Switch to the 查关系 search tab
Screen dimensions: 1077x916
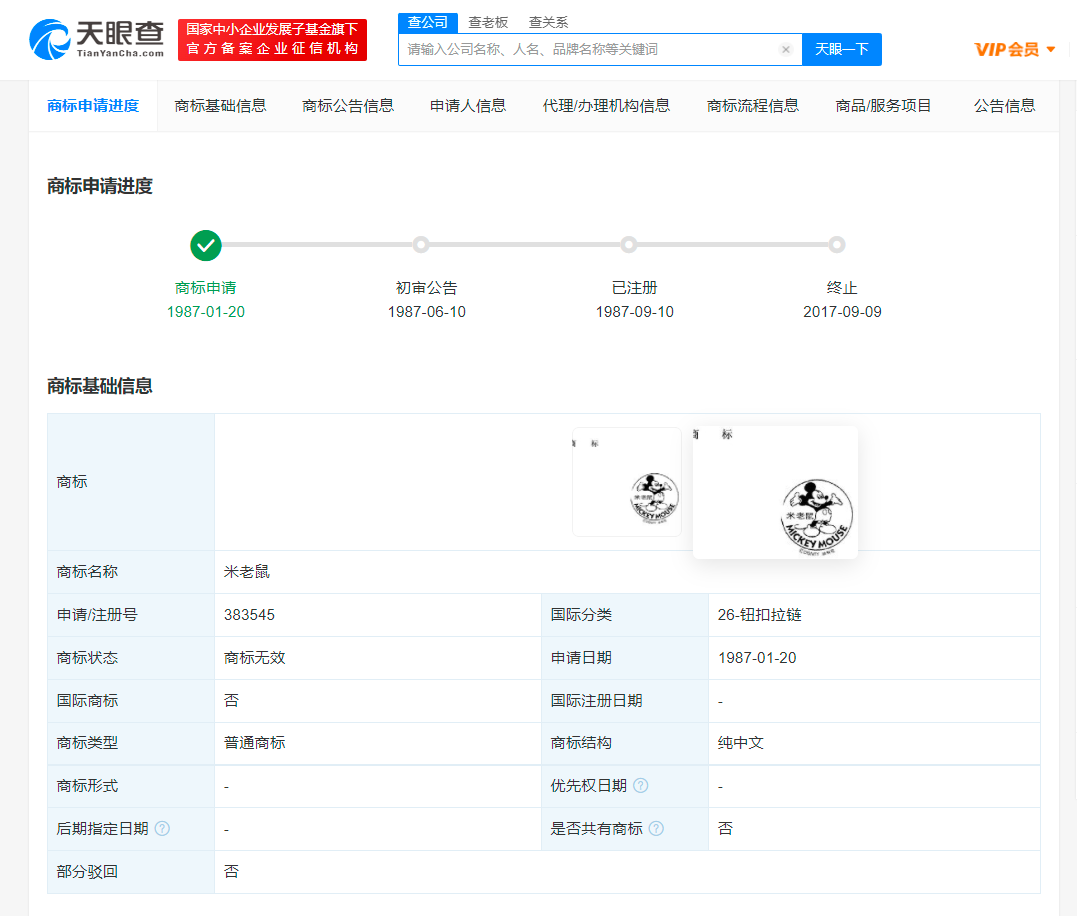coord(548,22)
